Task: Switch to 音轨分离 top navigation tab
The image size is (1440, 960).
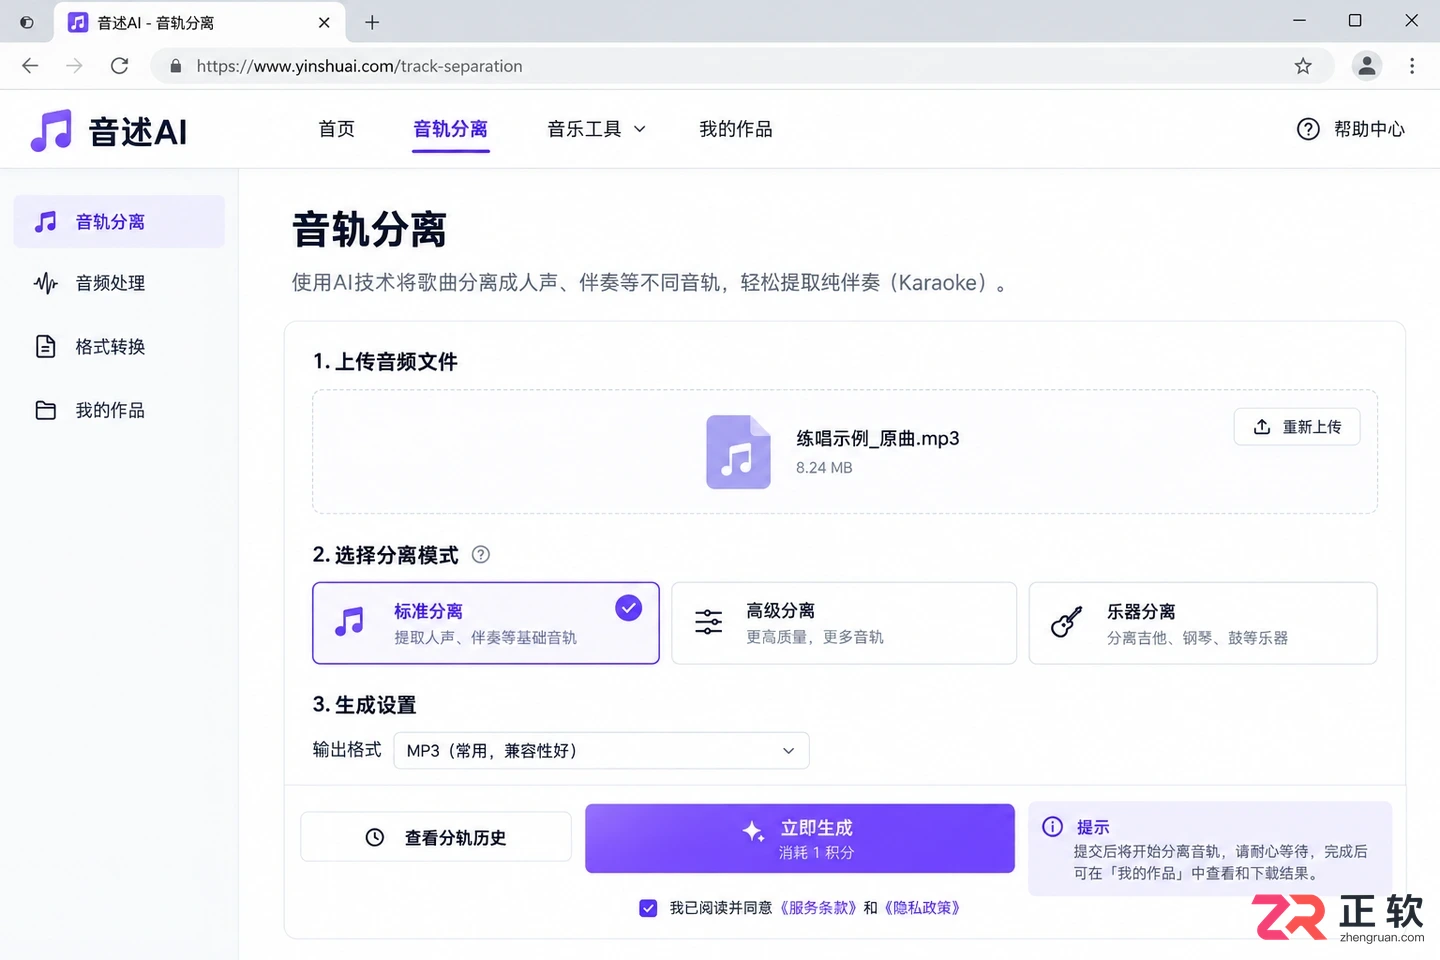Action: point(451,129)
